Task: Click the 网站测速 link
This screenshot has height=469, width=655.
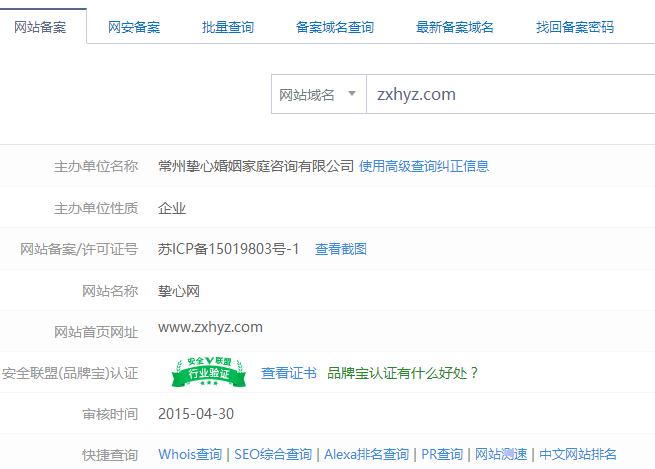Action: pos(501,454)
